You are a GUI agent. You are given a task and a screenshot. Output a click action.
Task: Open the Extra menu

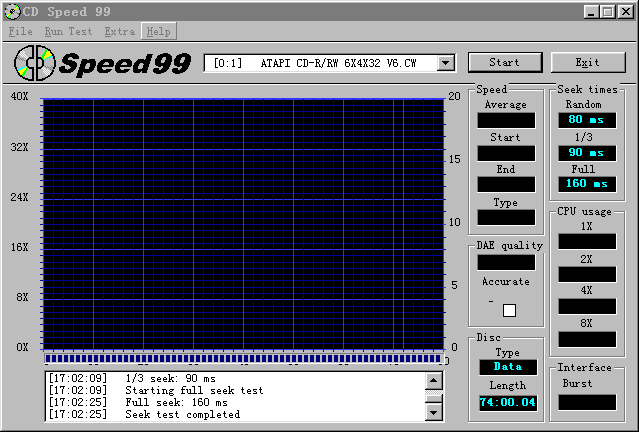coord(119,31)
